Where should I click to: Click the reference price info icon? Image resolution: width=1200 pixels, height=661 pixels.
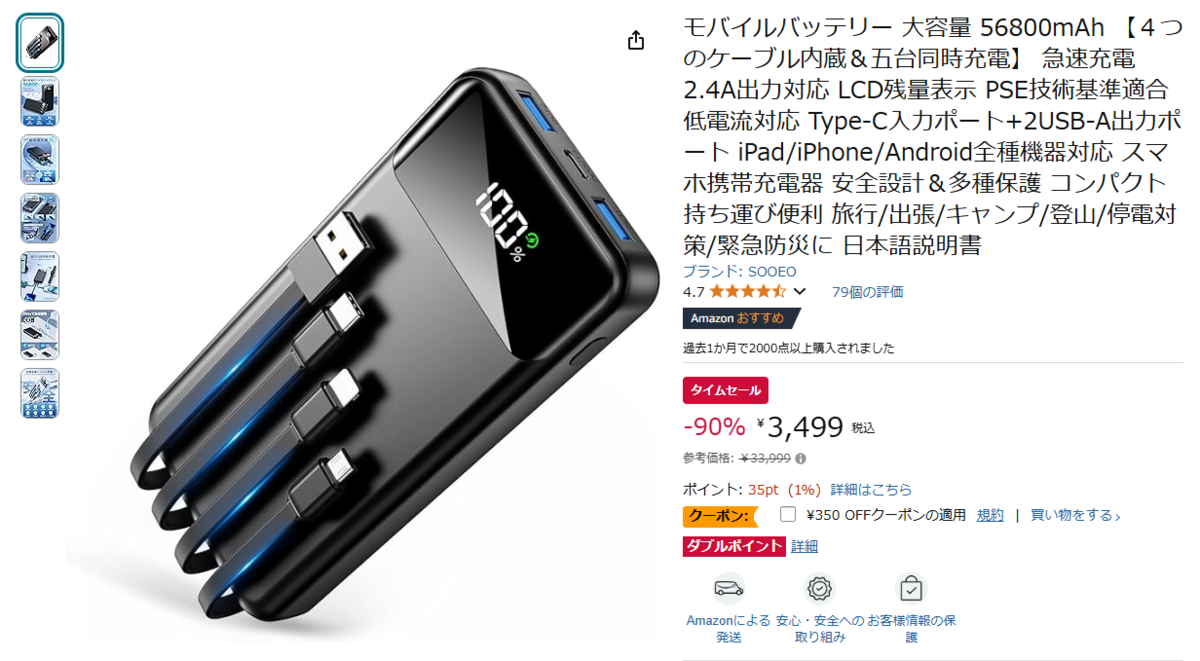tap(801, 459)
